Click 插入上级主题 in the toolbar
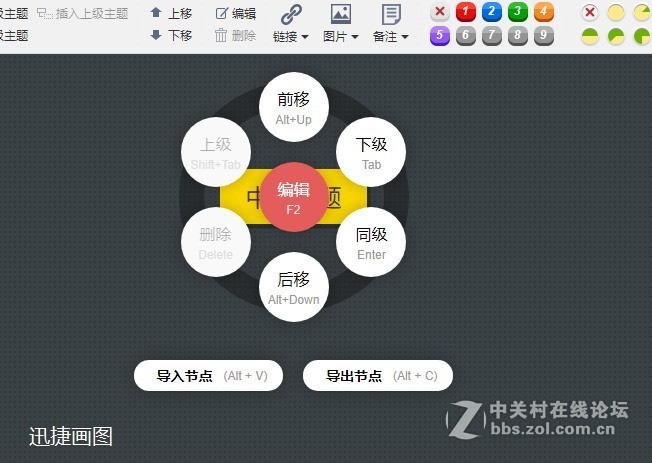This screenshot has width=652, height=463. 82,14
